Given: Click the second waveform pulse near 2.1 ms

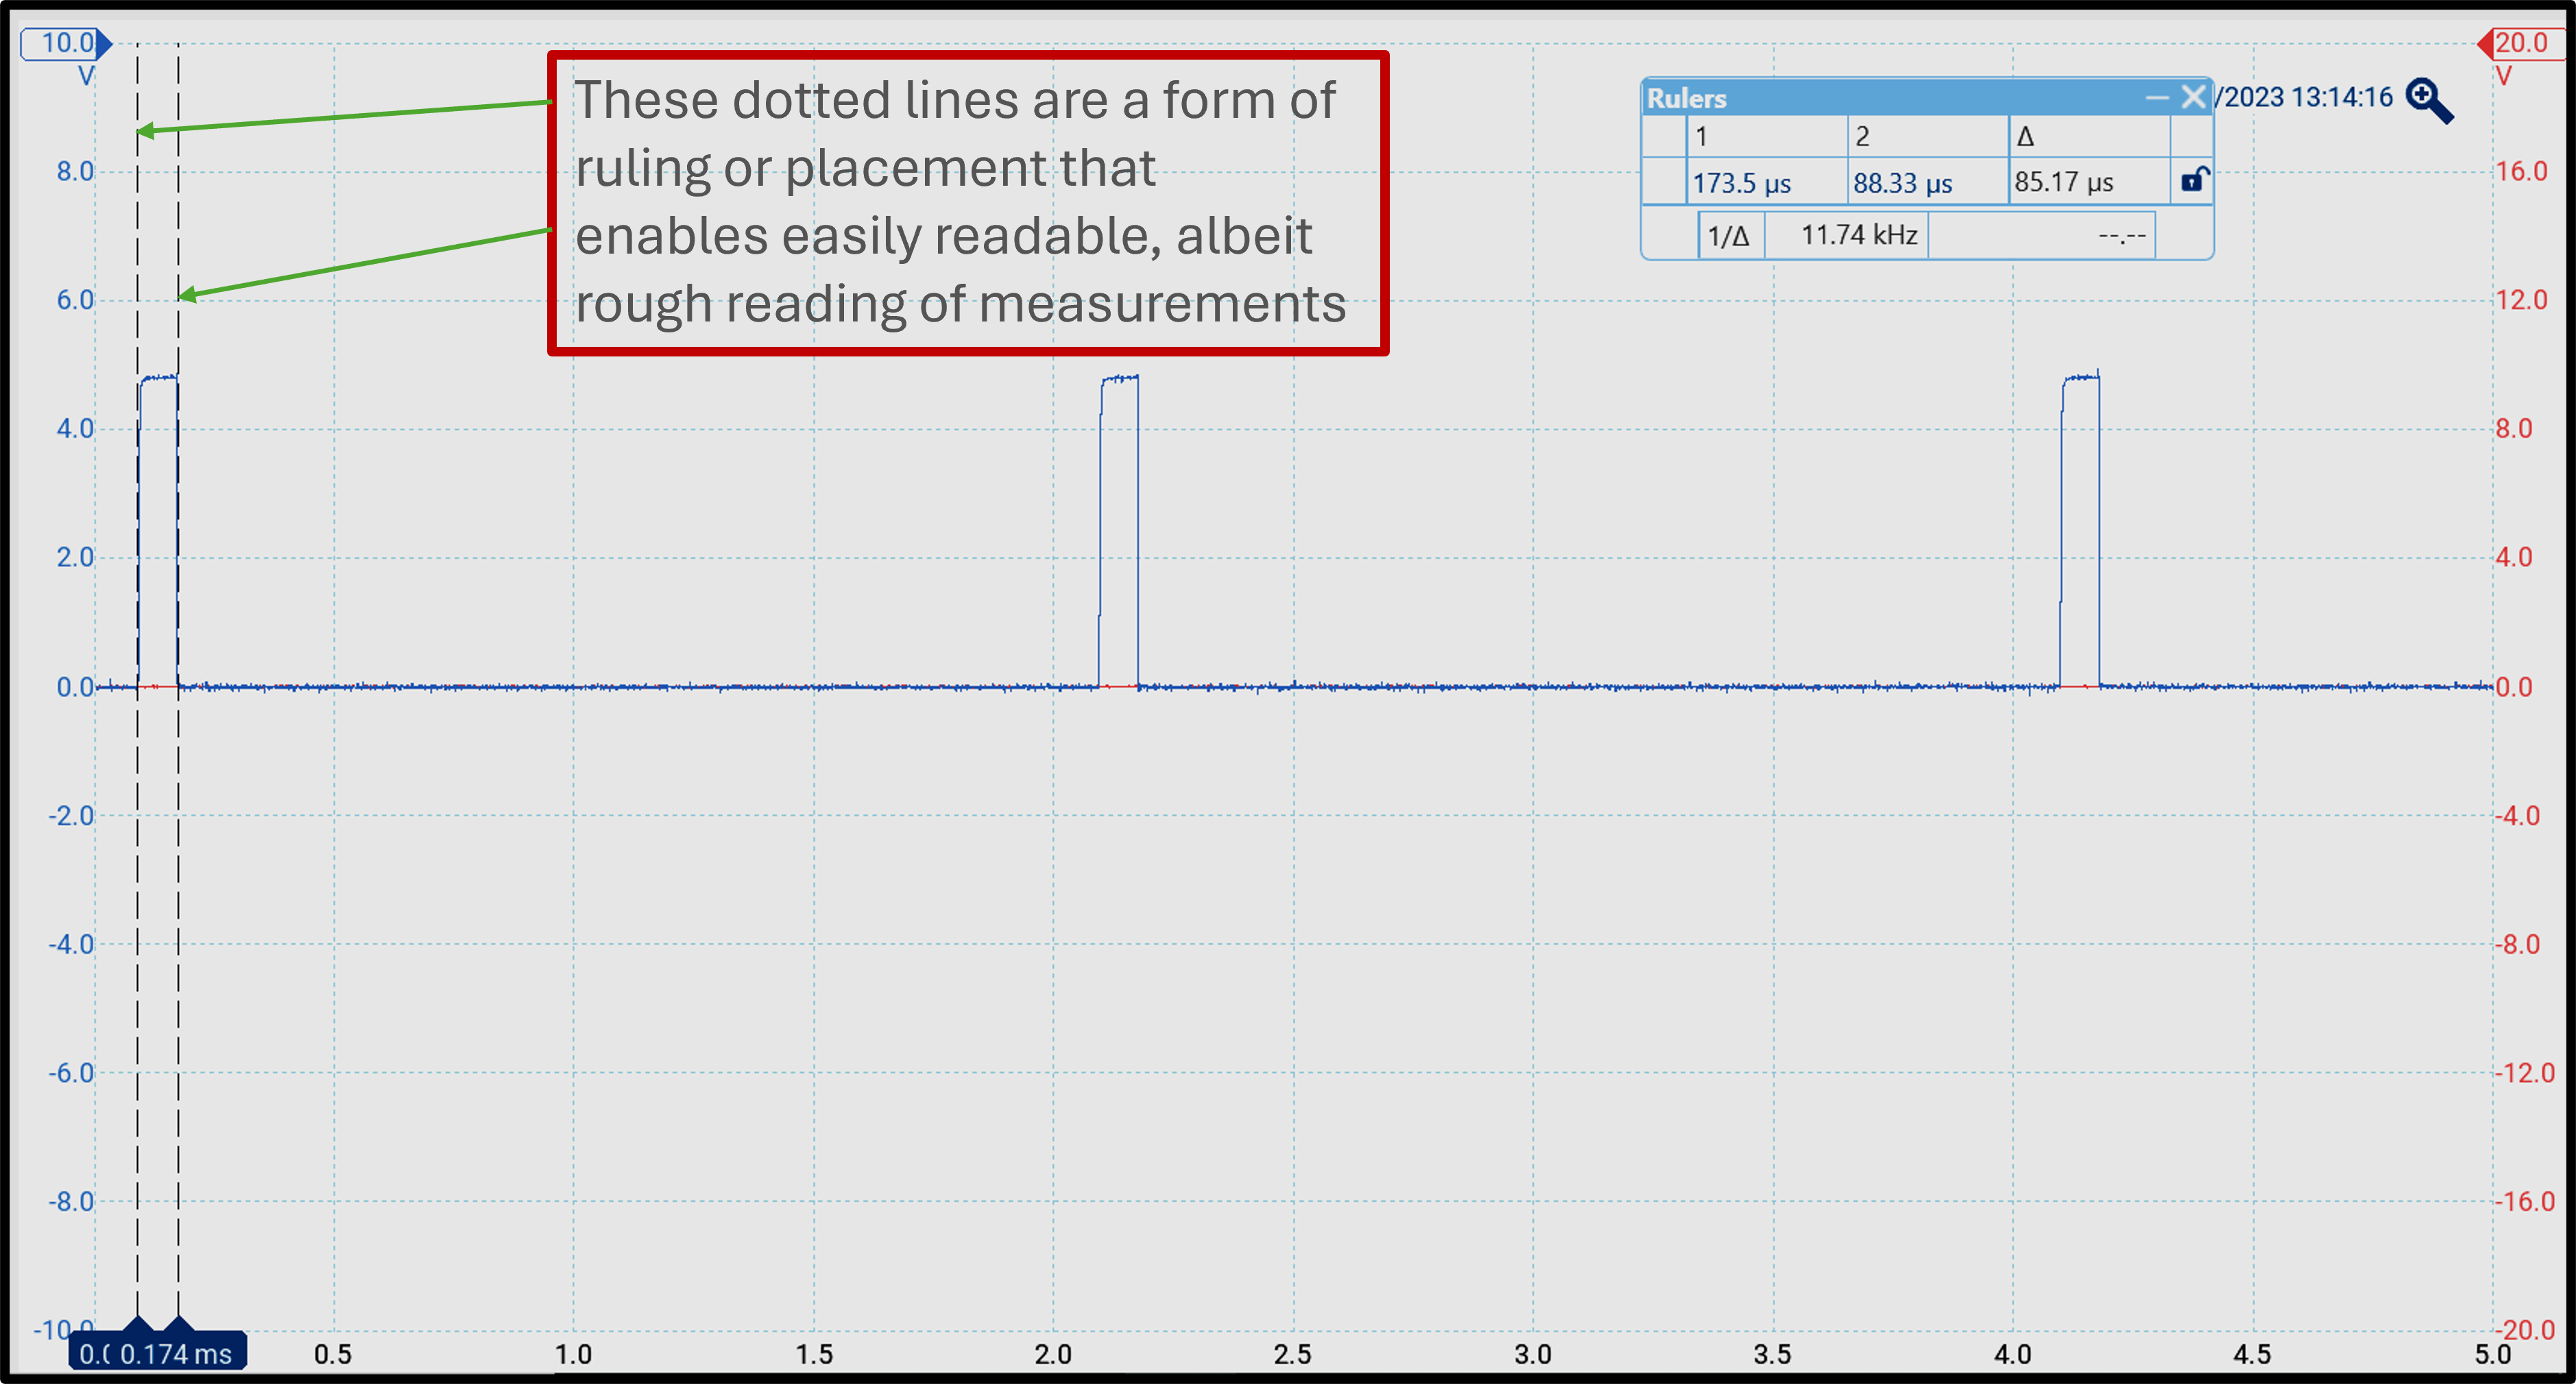Looking at the screenshot, I should (x=1119, y=530).
